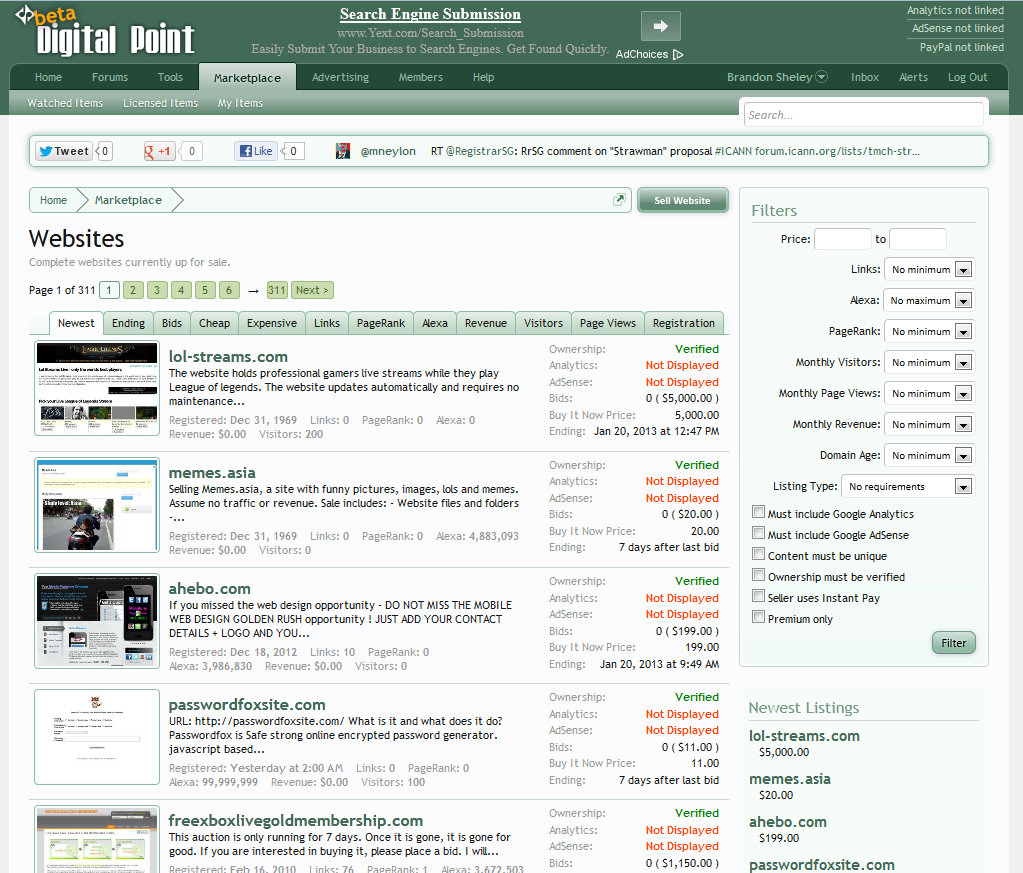This screenshot has width=1023, height=873.
Task: Open the Monthly Revenue dropdown
Action: [x=929, y=424]
